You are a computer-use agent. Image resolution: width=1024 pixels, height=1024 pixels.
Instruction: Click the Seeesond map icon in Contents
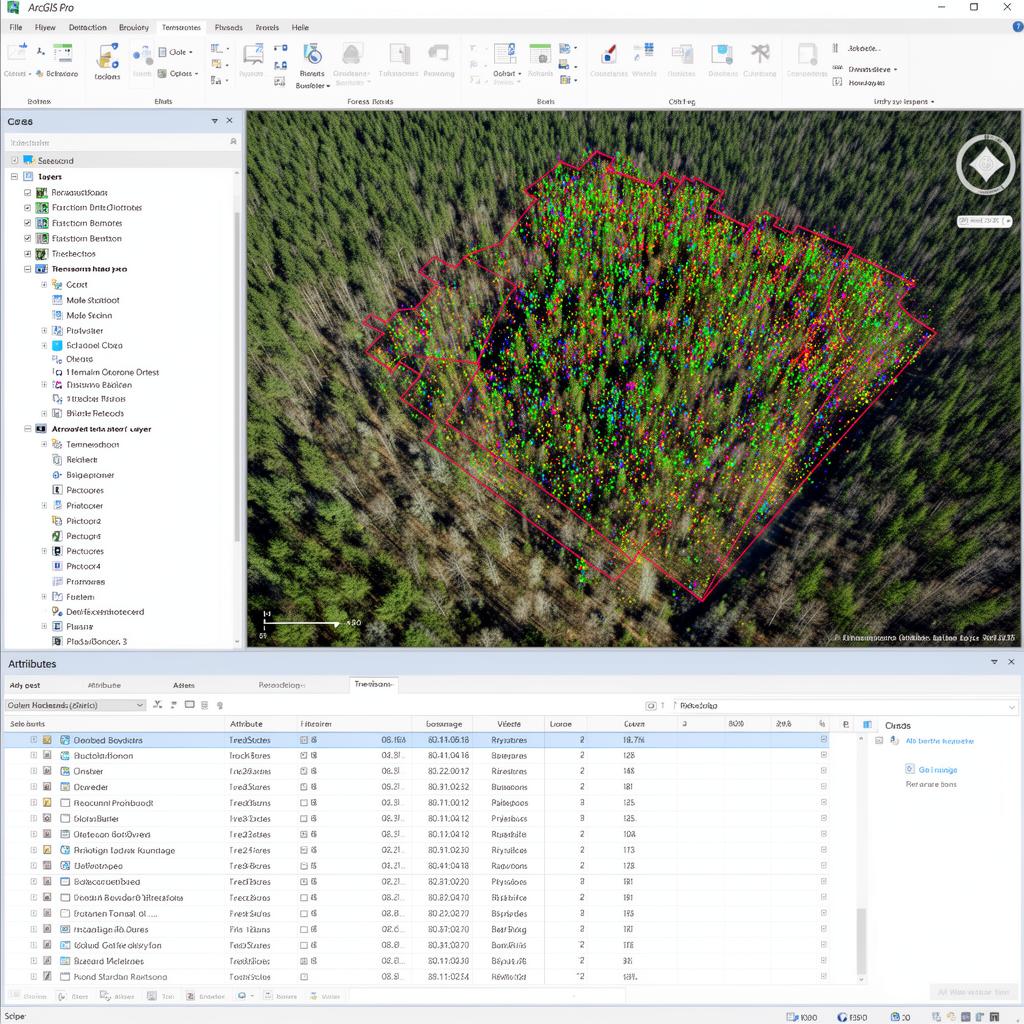28,160
